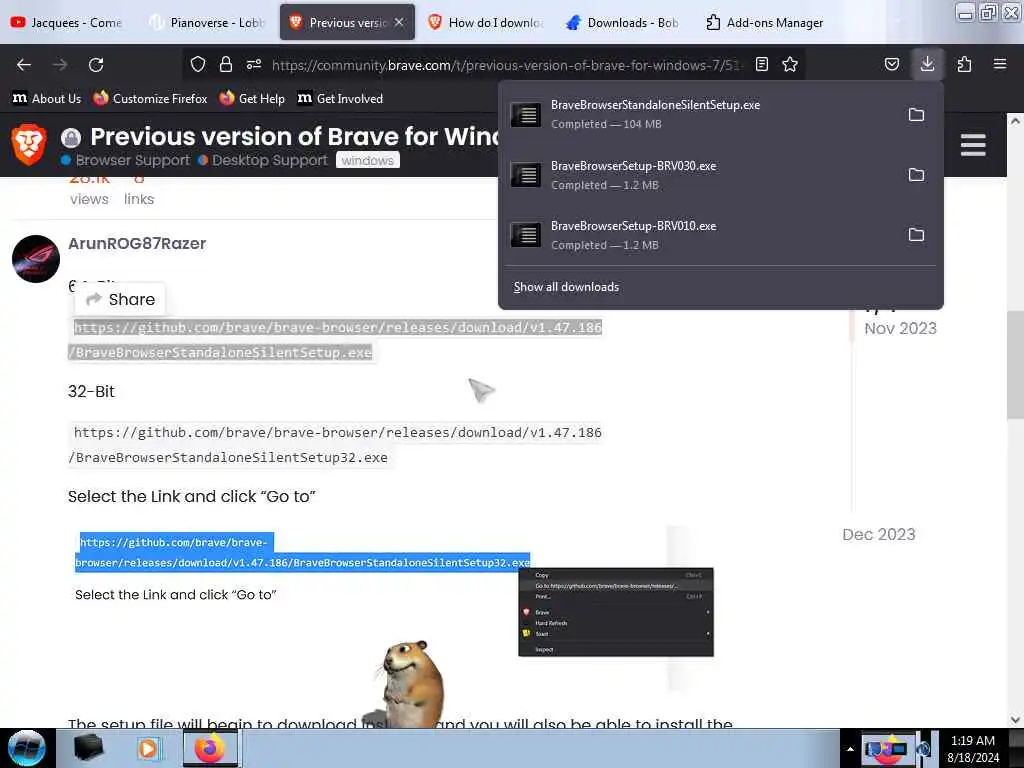Open the Brave community hamburger menu
Screen dimensions: 1024x768
[x=973, y=144]
